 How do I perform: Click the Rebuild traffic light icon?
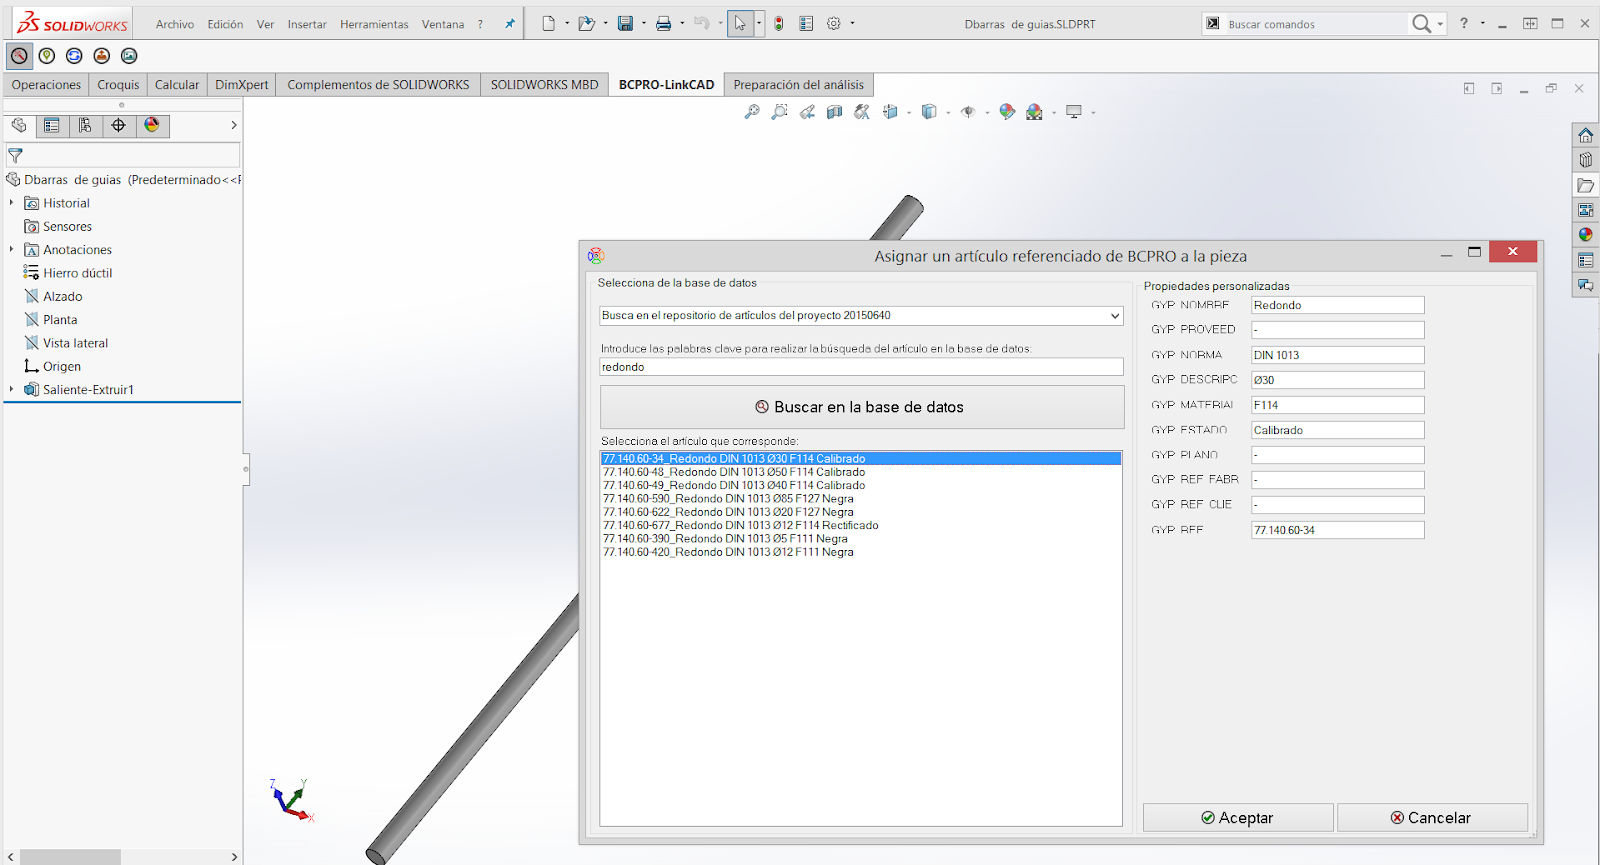click(779, 23)
